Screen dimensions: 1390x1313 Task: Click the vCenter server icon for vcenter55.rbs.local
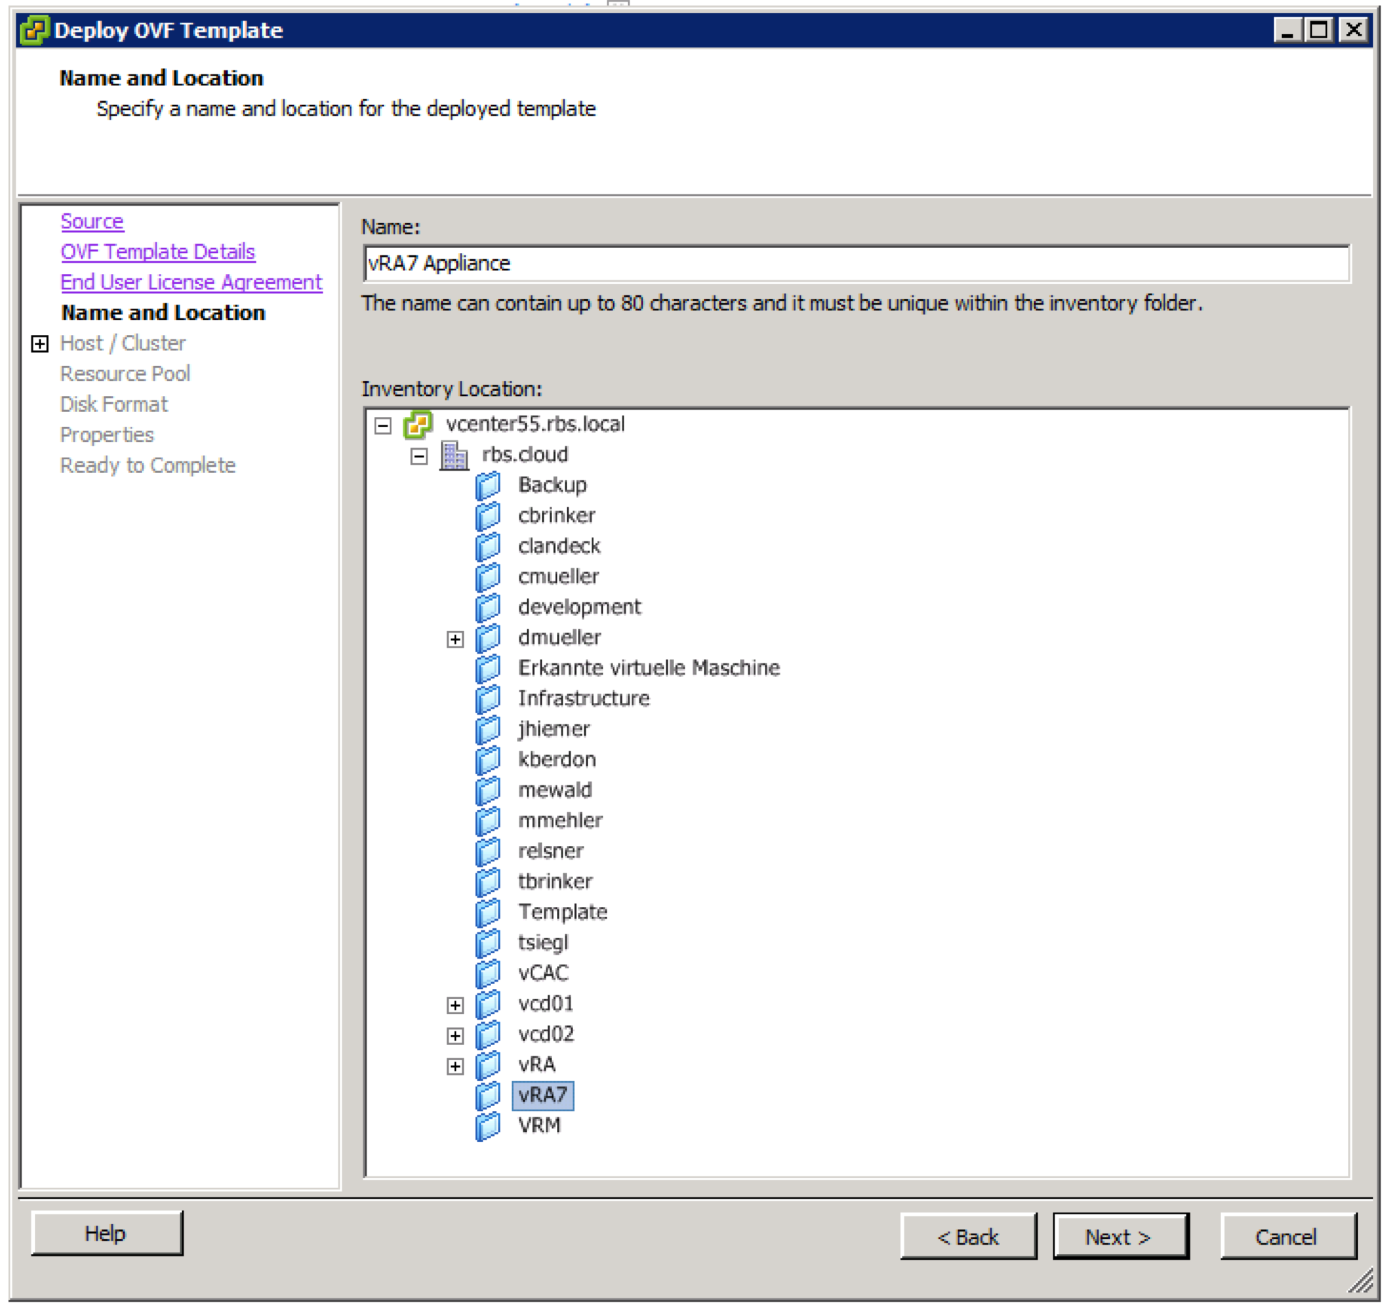tap(418, 425)
